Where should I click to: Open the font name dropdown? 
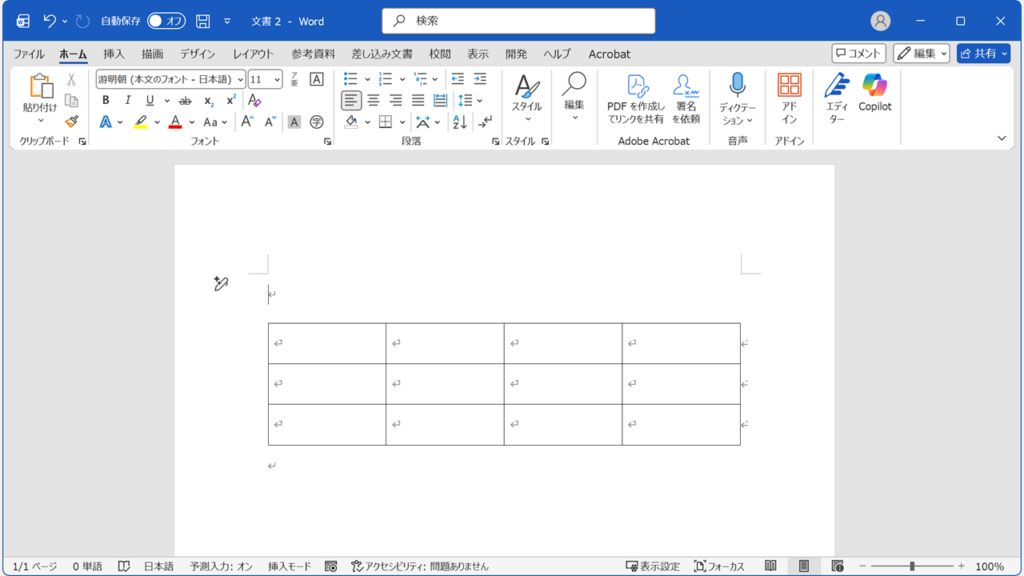point(239,79)
